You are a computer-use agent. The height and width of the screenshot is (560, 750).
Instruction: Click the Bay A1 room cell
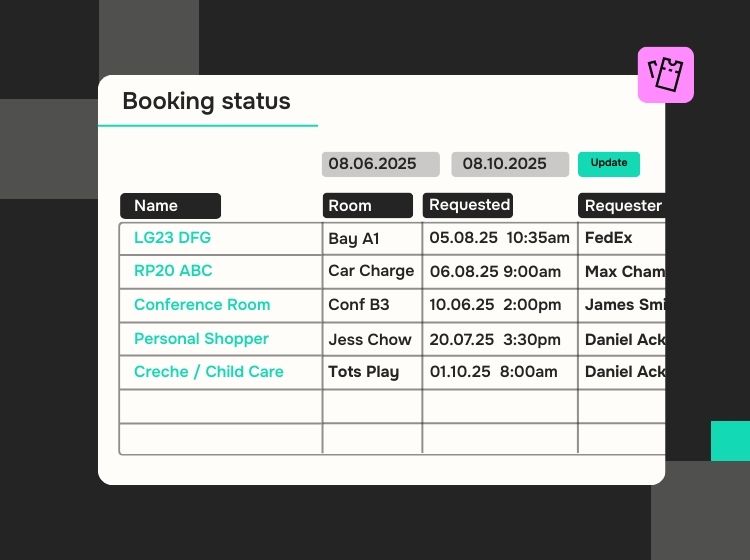(373, 239)
